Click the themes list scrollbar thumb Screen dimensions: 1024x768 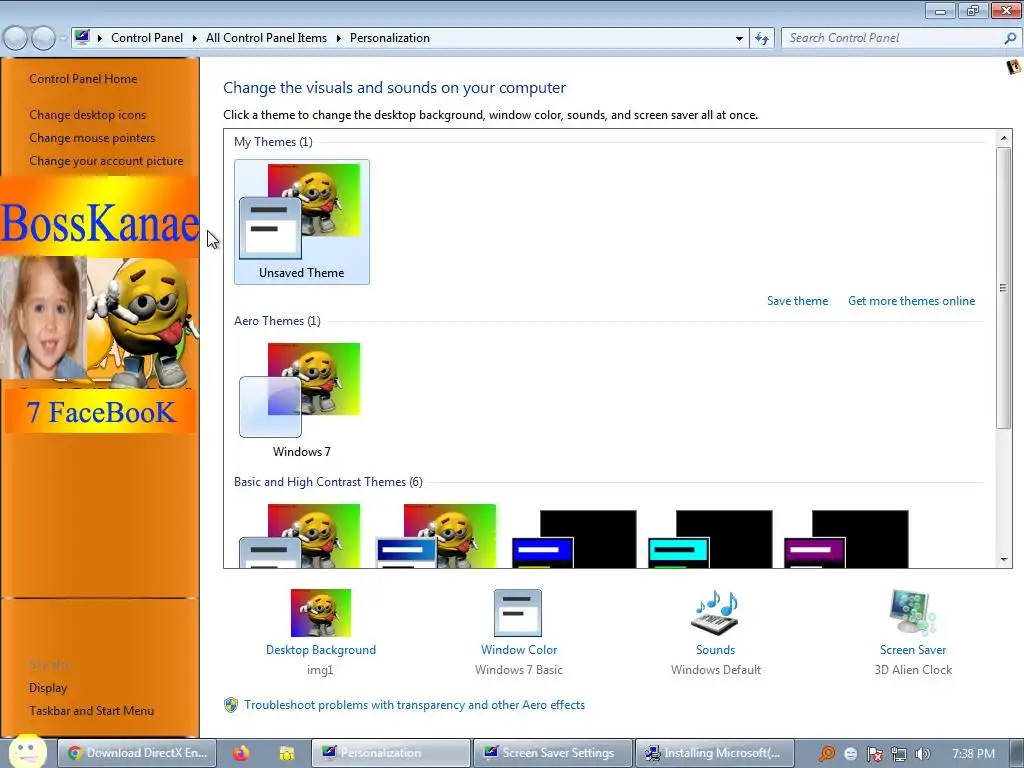click(x=1003, y=288)
